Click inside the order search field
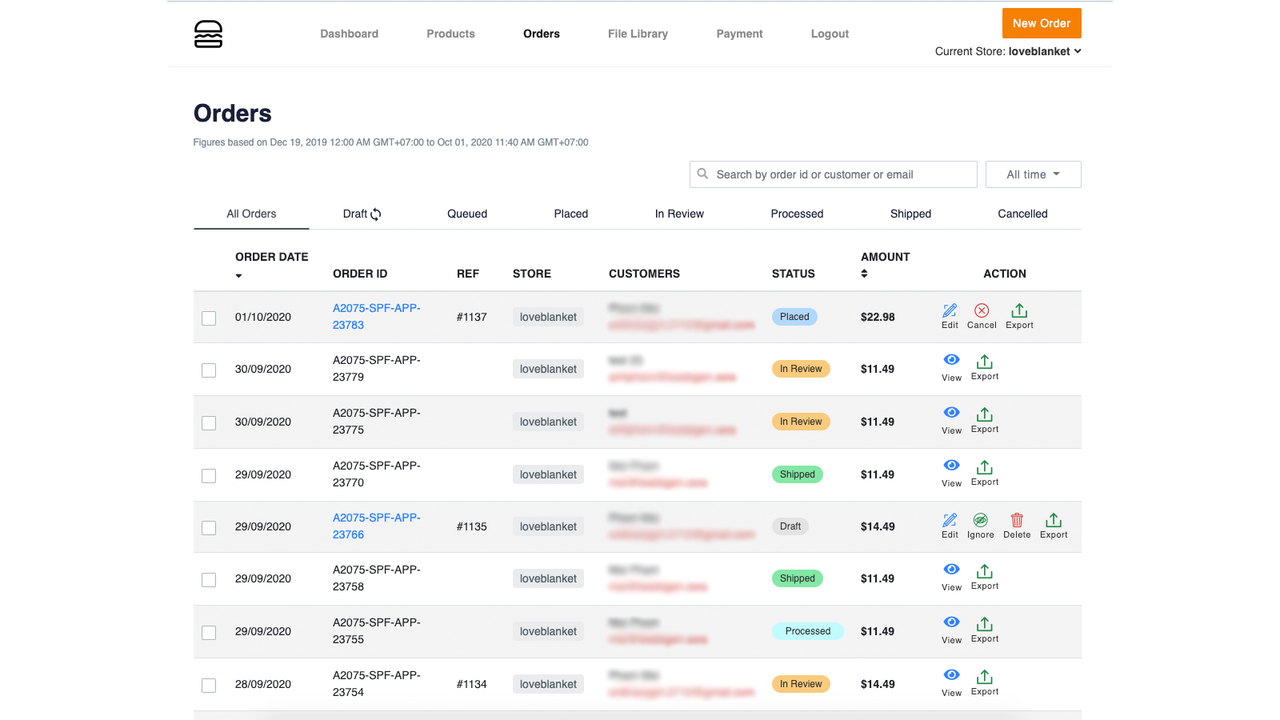Image resolution: width=1280 pixels, height=720 pixels. point(833,174)
